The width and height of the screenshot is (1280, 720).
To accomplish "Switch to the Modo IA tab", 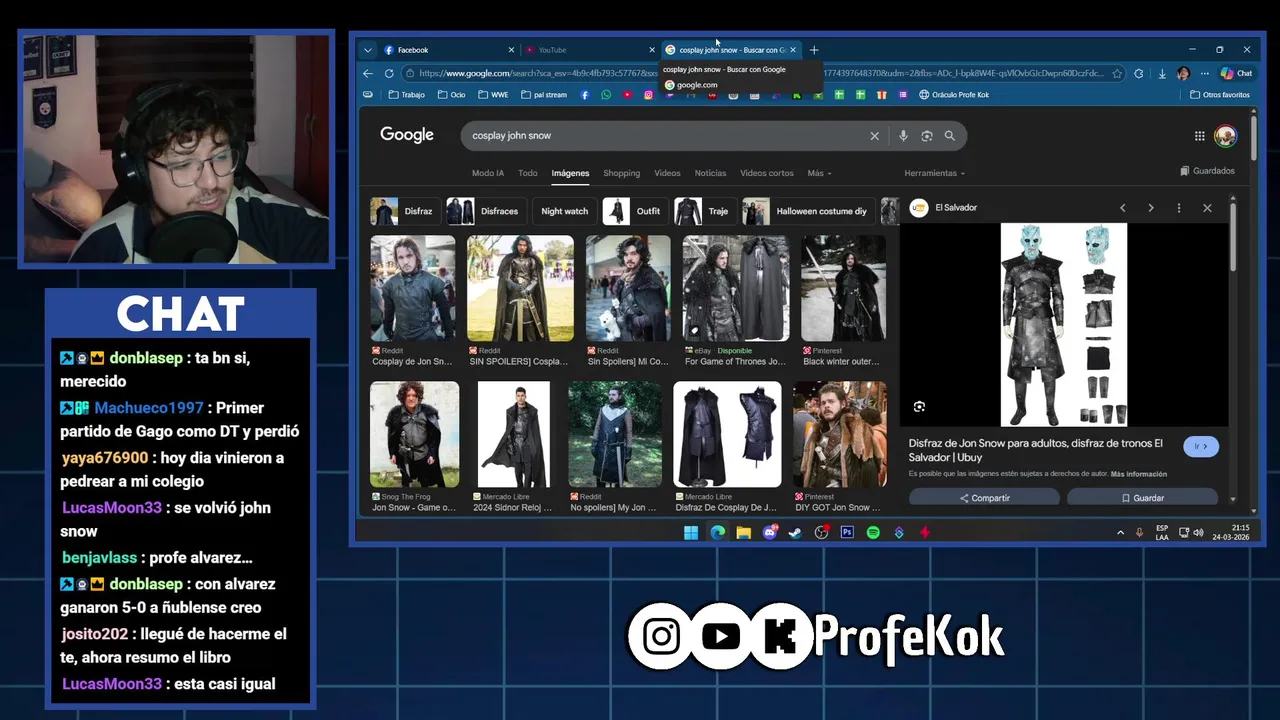I will click(x=488, y=173).
